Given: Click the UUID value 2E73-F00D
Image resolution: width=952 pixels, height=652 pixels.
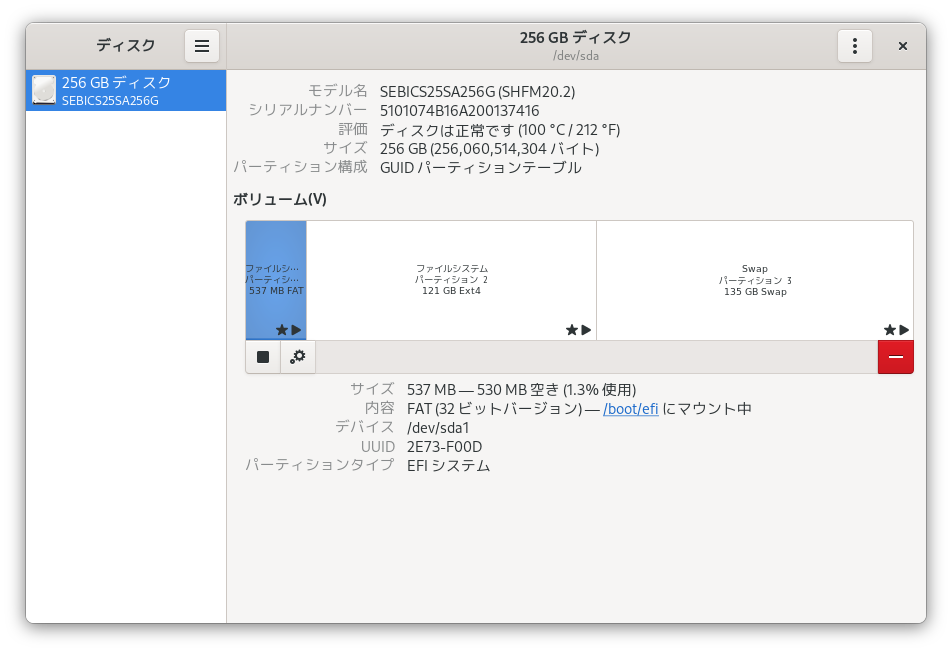Looking at the screenshot, I should [444, 447].
